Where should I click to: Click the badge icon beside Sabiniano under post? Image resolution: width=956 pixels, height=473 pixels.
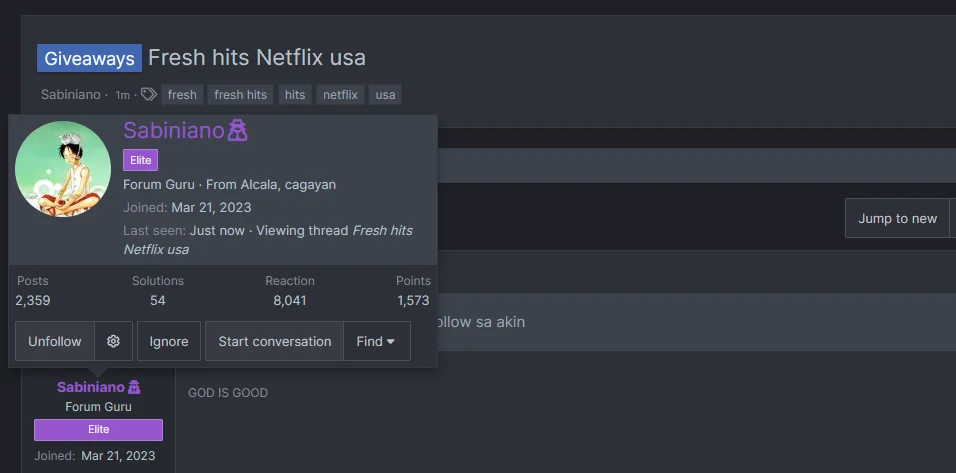(x=134, y=387)
